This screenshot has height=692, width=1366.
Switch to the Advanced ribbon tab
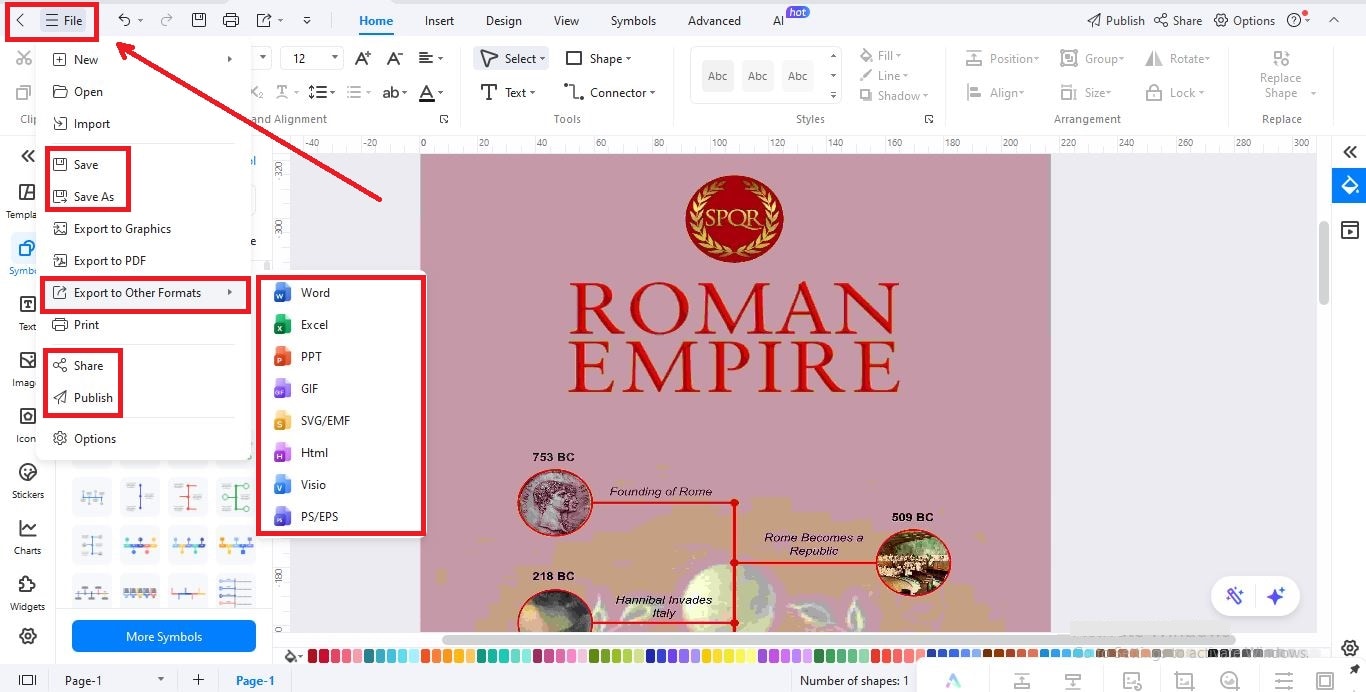coord(714,20)
